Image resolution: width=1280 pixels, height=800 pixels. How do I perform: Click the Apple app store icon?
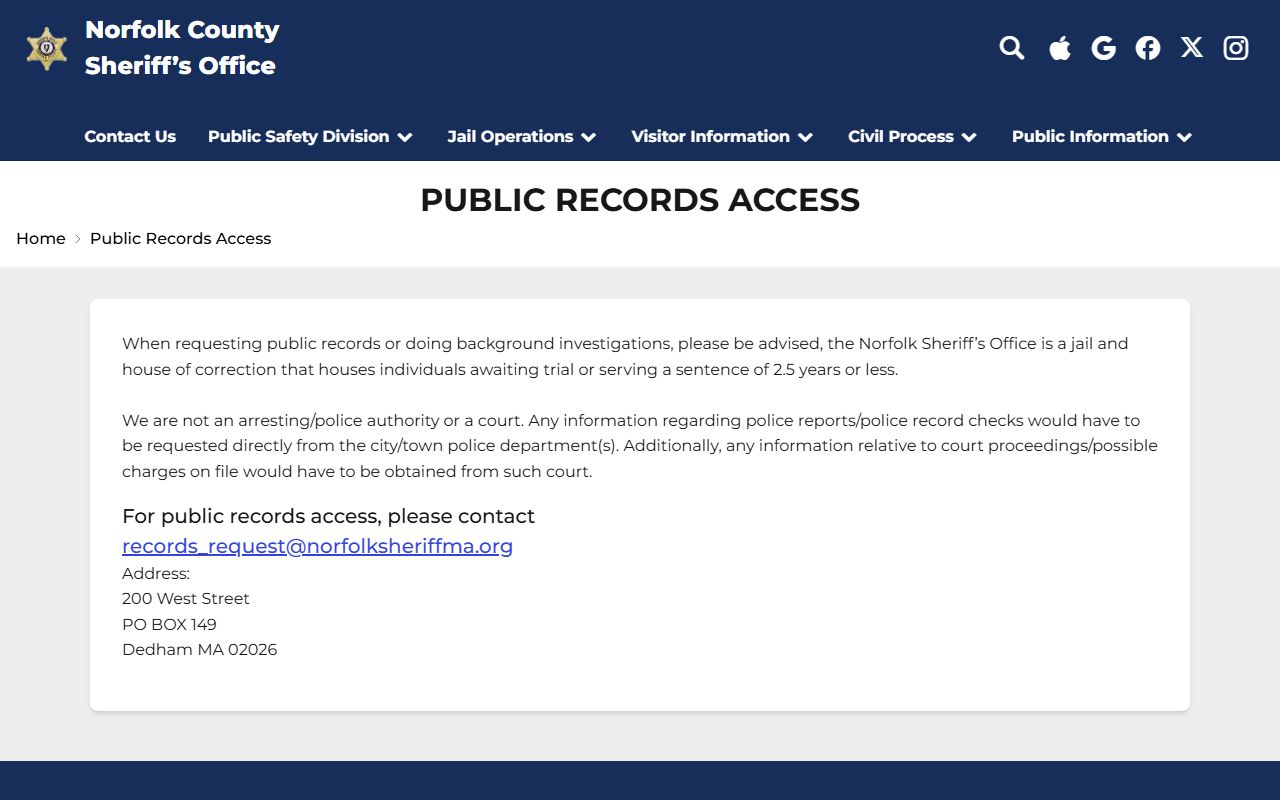point(1060,48)
